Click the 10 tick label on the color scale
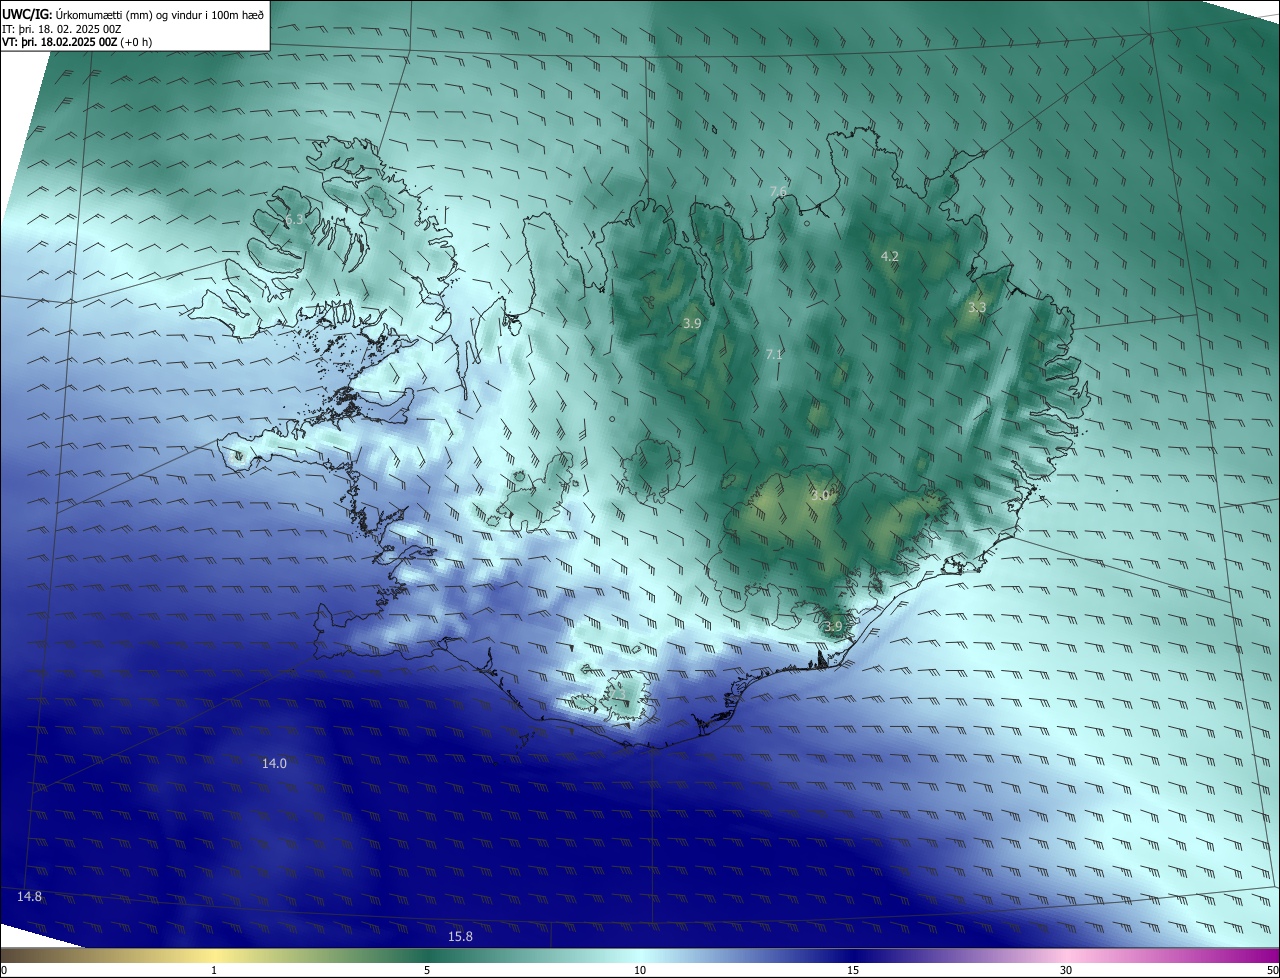The width and height of the screenshot is (1280, 978). point(640,970)
